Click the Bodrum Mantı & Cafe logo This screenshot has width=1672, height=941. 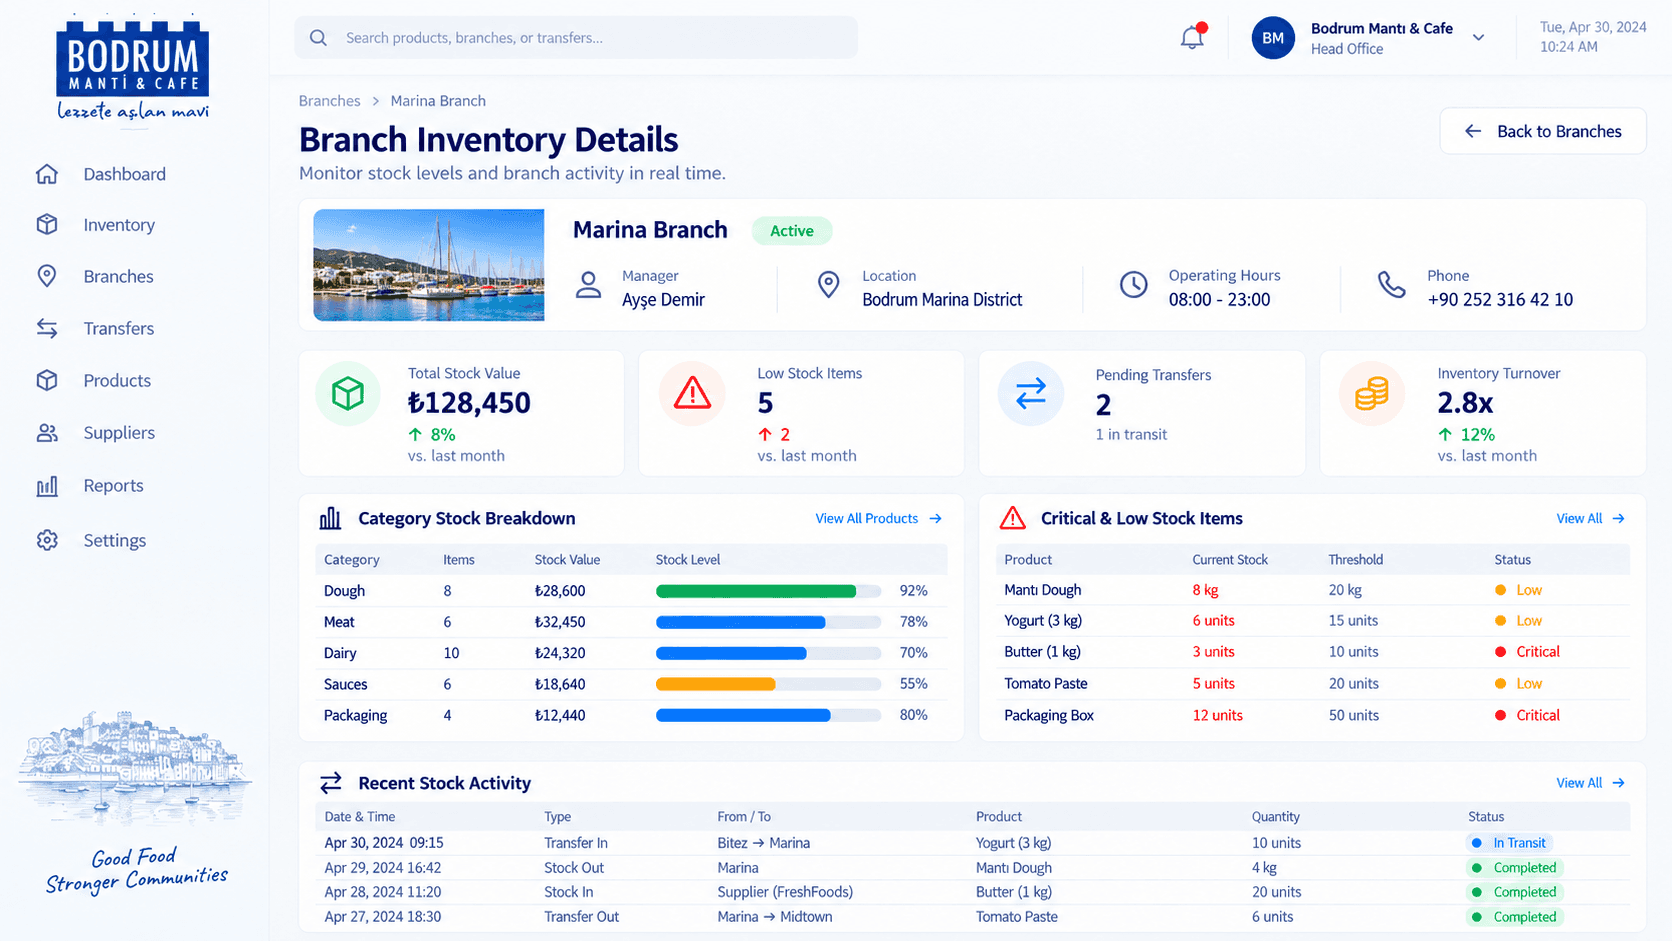tap(133, 68)
